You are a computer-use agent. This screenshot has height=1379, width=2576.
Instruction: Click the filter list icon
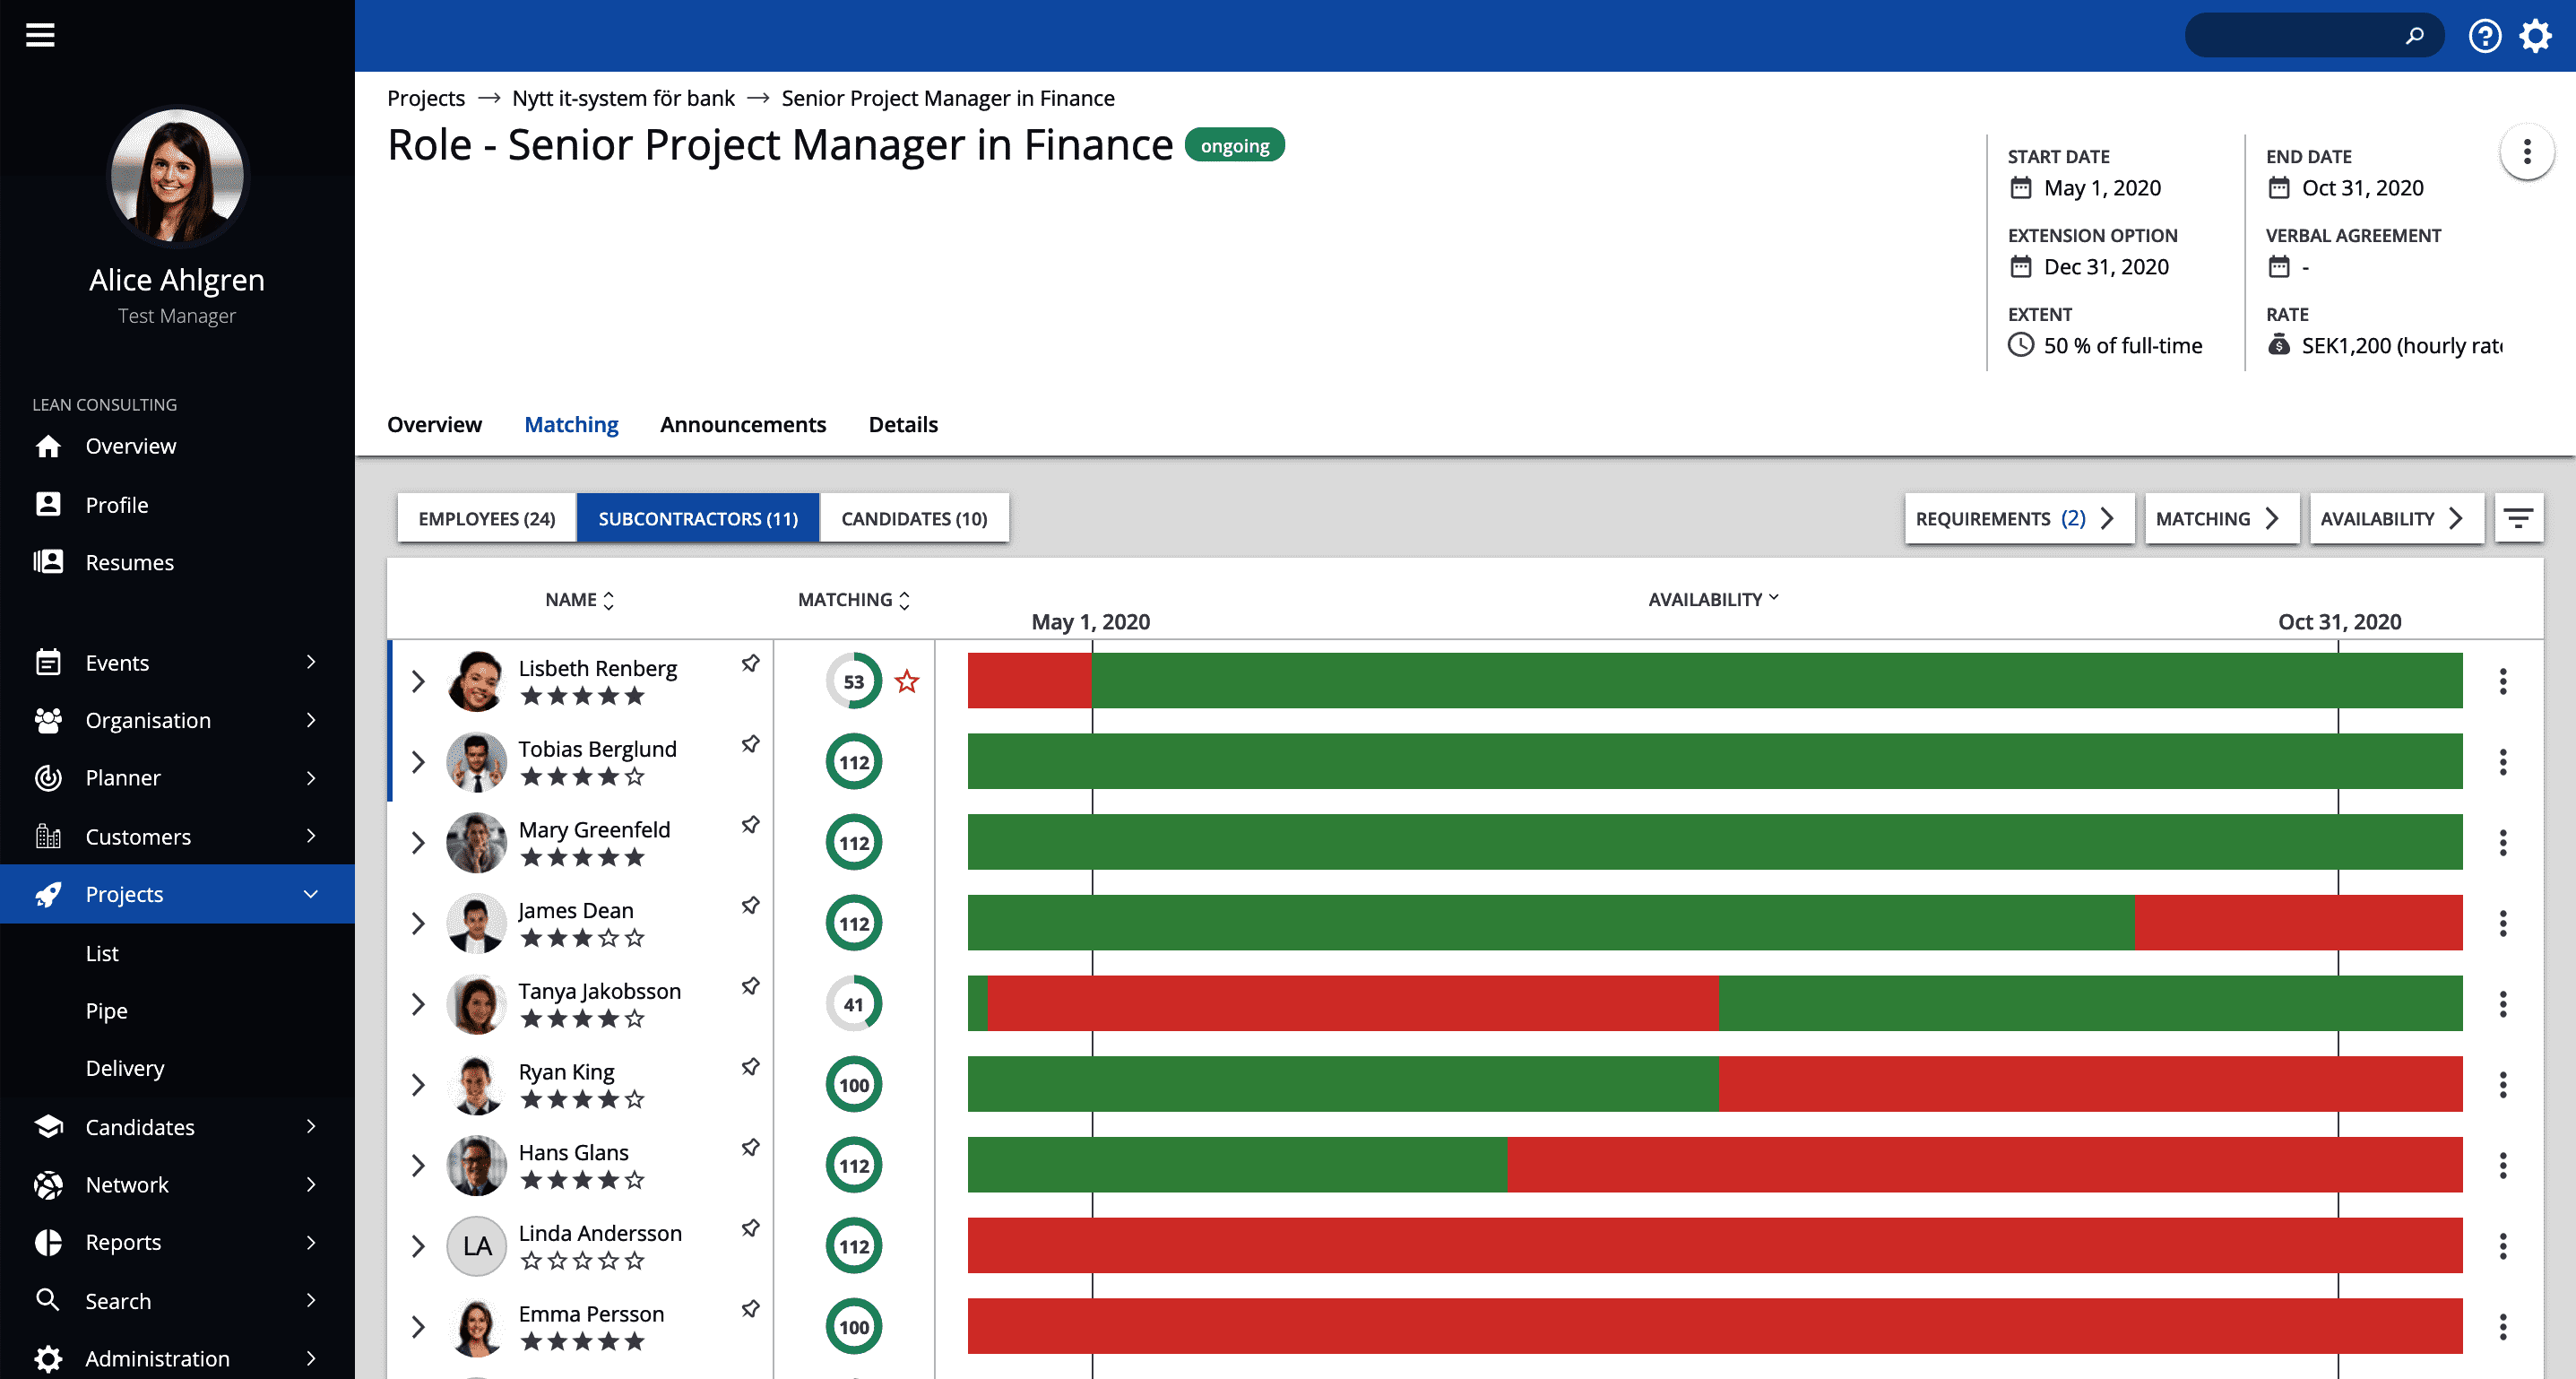point(2517,518)
